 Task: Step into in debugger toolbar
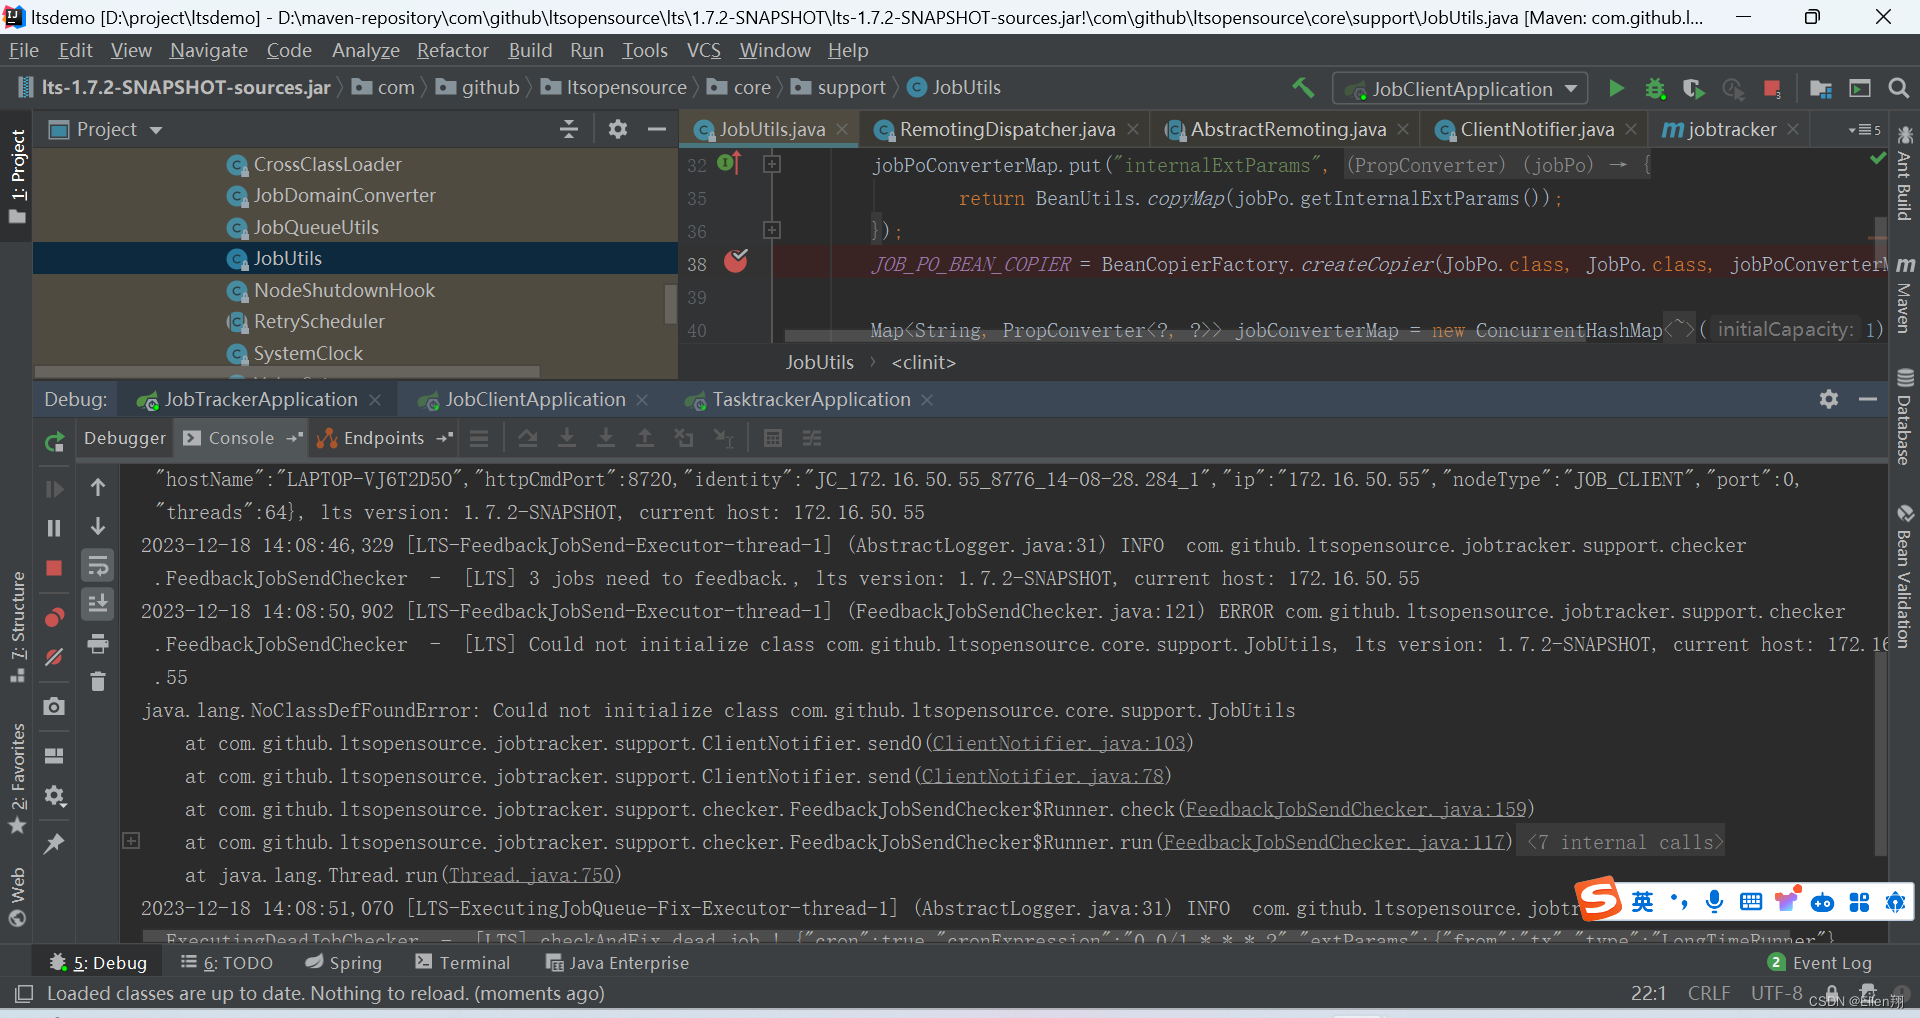click(567, 438)
